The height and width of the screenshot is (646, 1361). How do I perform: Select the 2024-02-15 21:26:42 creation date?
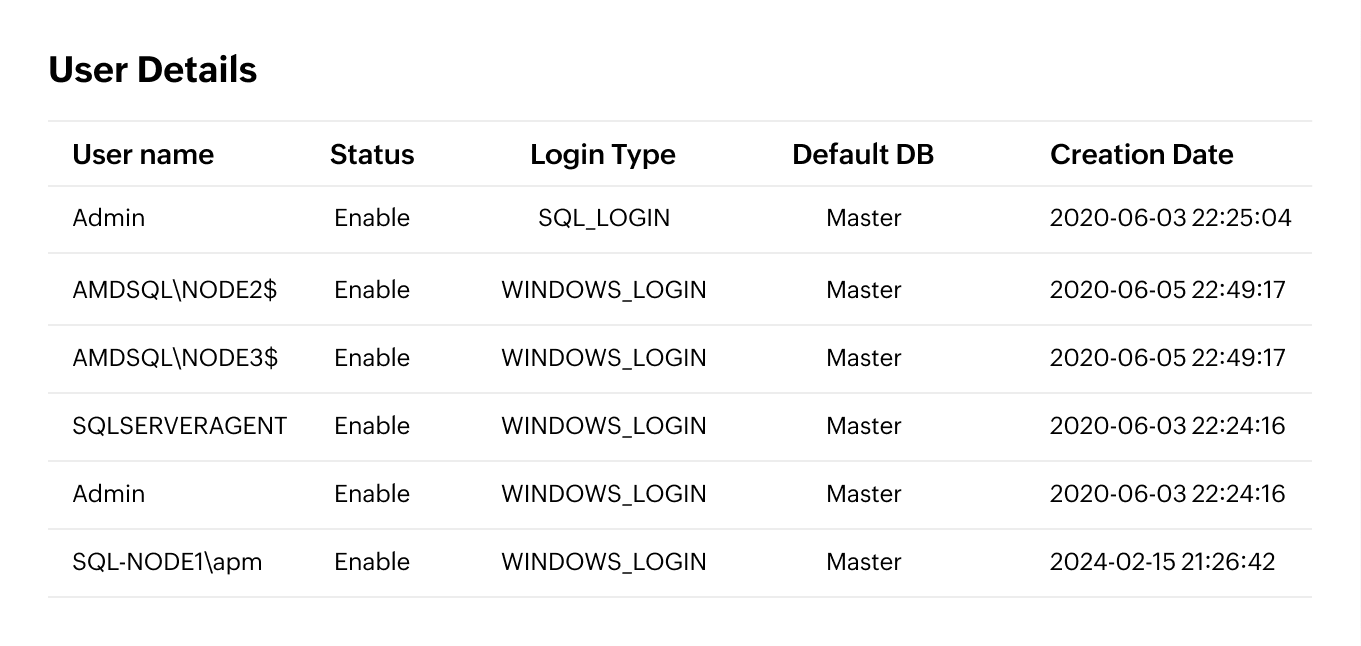click(1162, 562)
